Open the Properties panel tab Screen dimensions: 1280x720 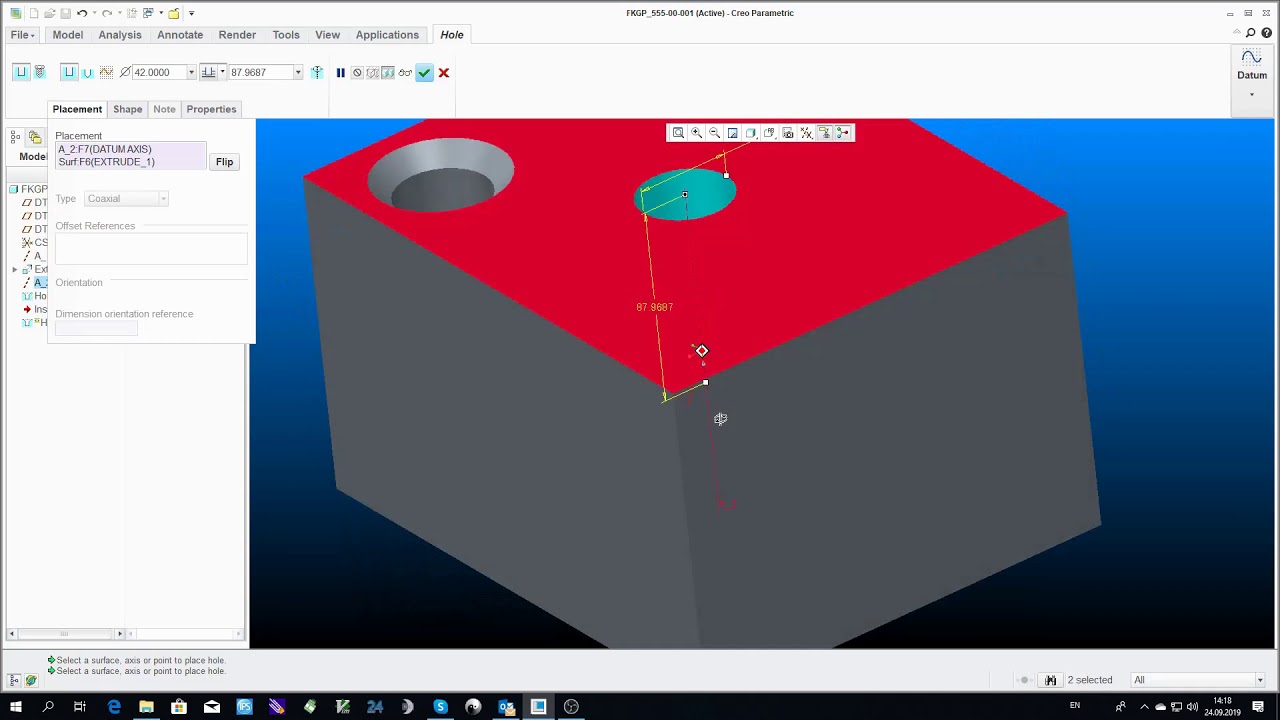211,109
